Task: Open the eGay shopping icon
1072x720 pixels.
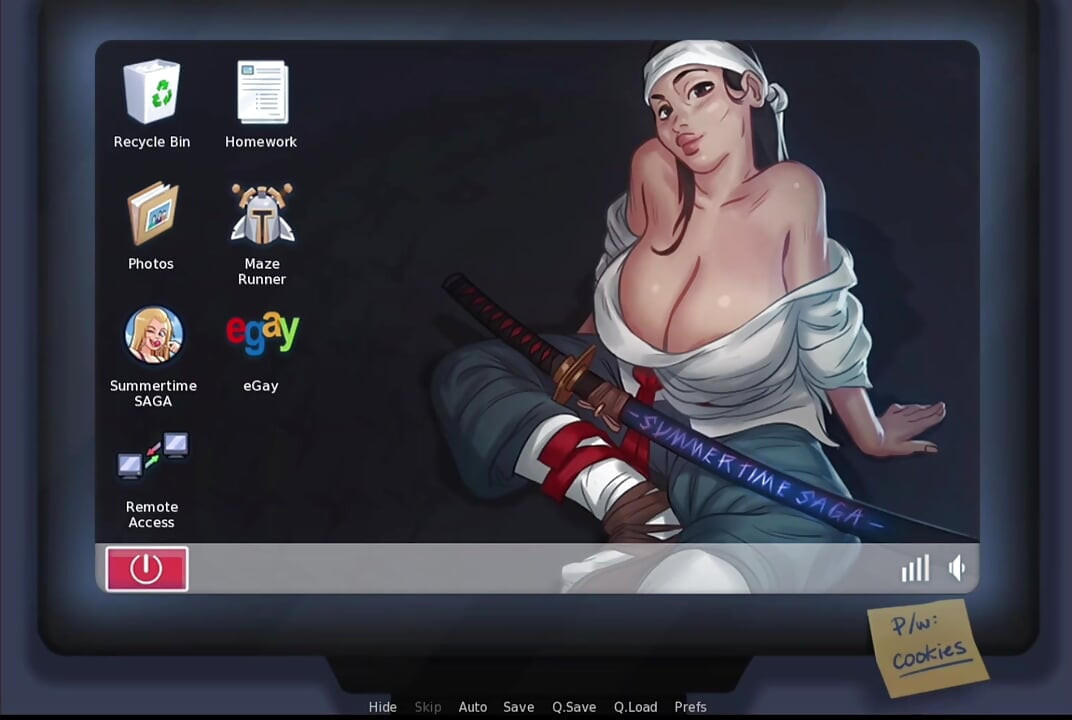Action: click(263, 333)
